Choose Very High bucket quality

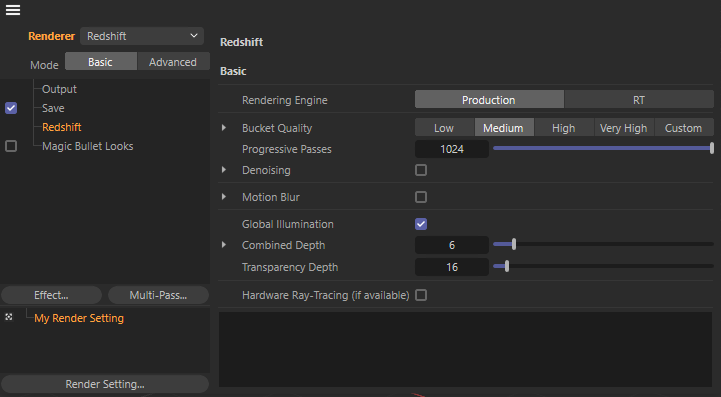pyautogui.click(x=624, y=128)
